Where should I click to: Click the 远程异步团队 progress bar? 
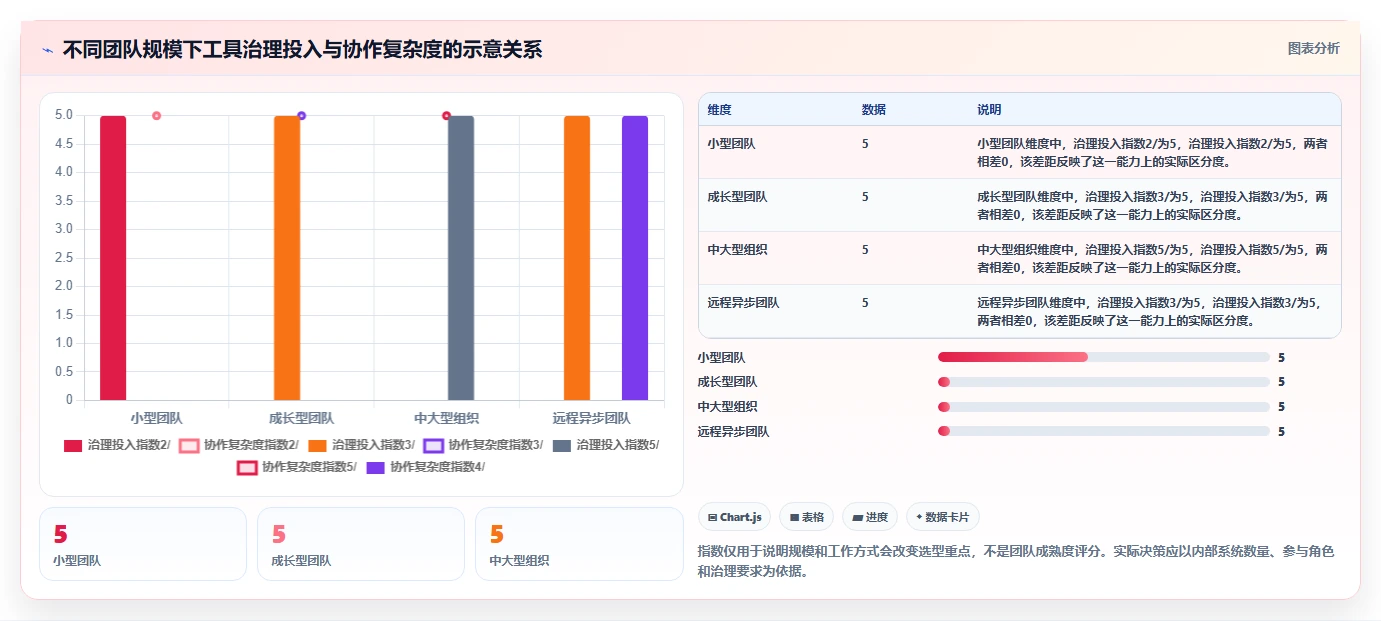pos(1104,432)
